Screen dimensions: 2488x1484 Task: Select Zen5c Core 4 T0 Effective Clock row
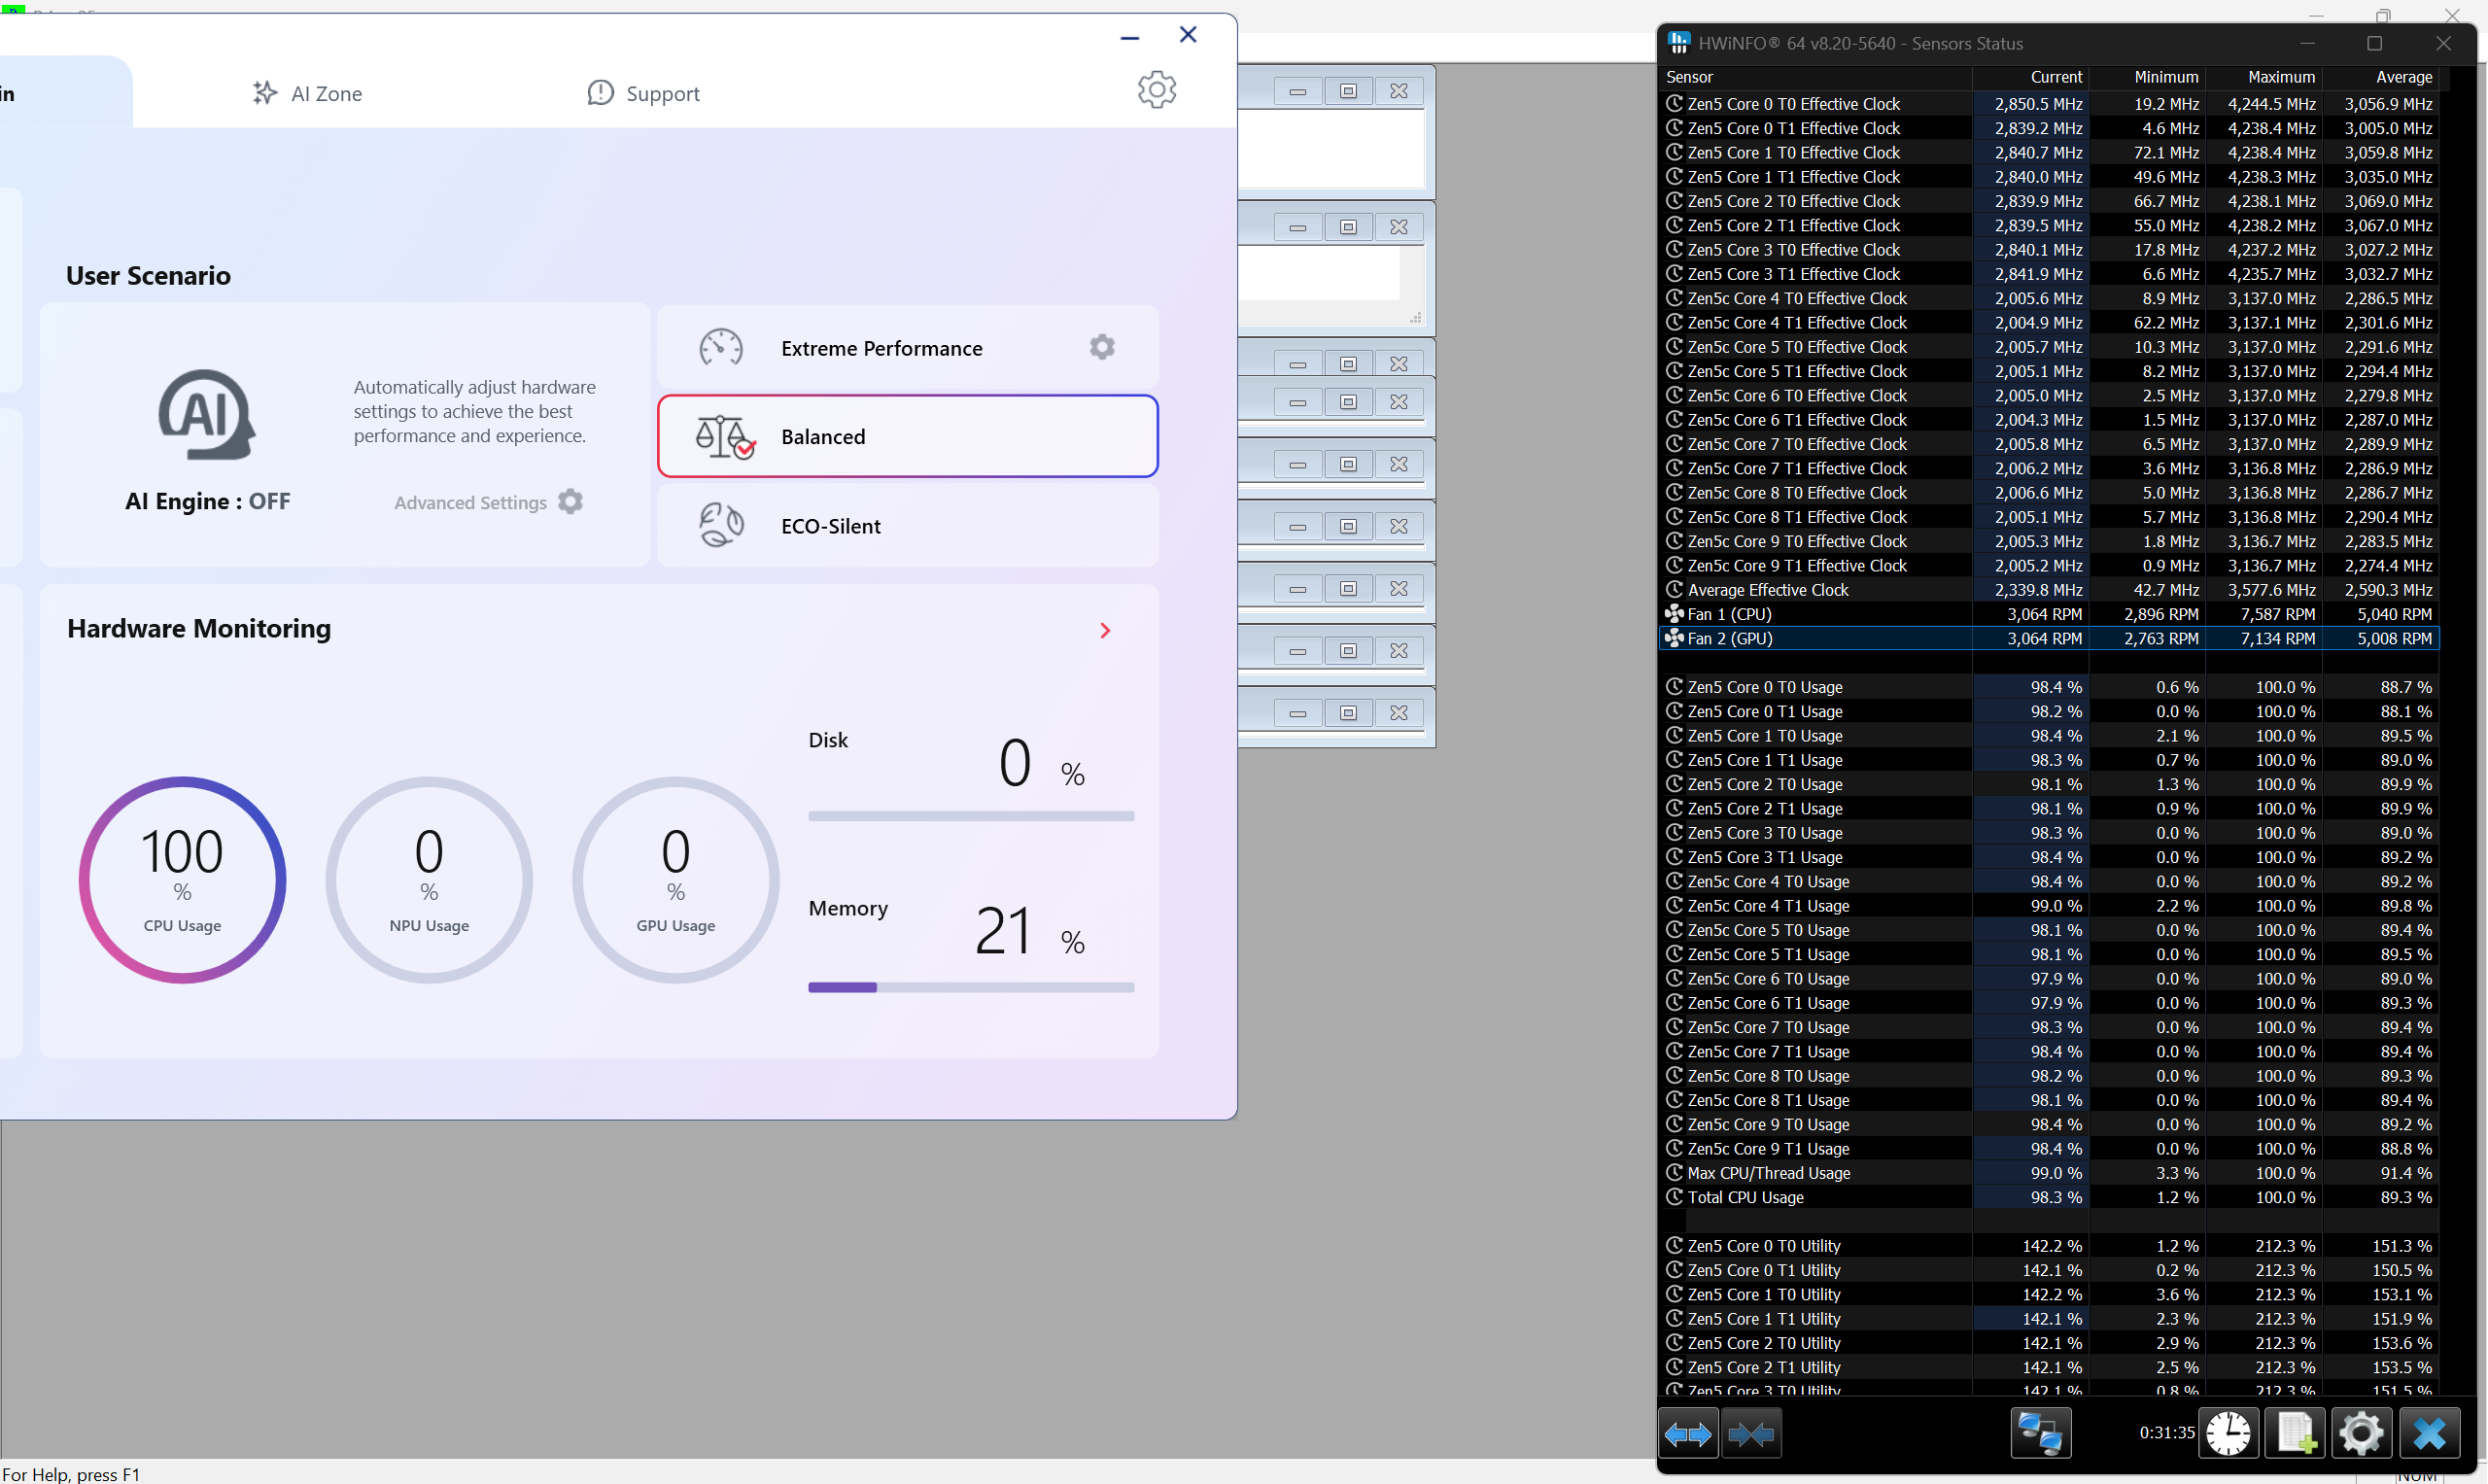[x=2050, y=298]
